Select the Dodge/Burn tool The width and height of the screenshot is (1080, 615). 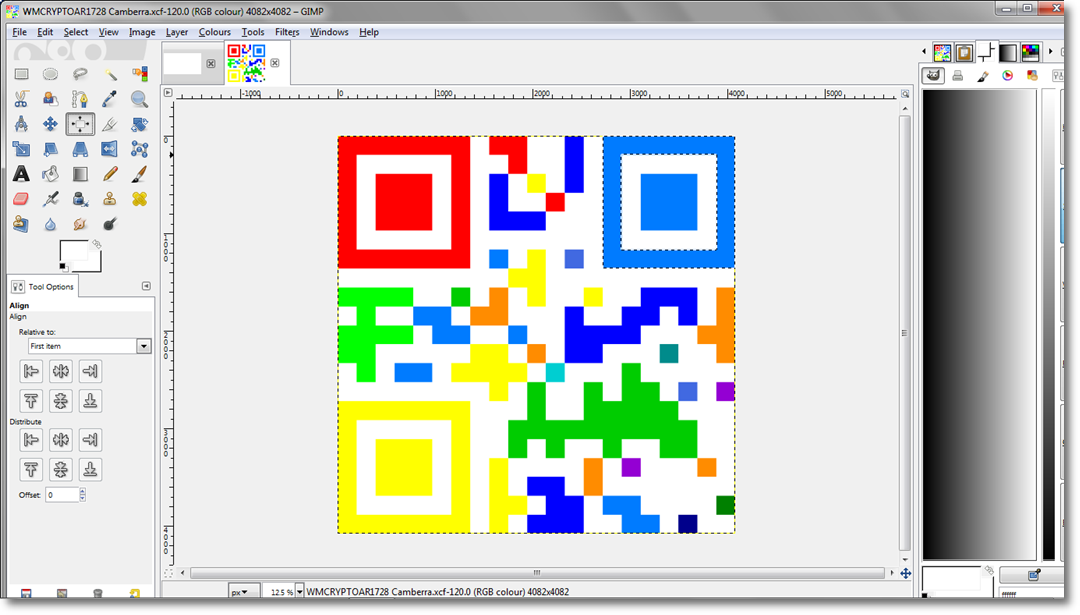tap(110, 224)
